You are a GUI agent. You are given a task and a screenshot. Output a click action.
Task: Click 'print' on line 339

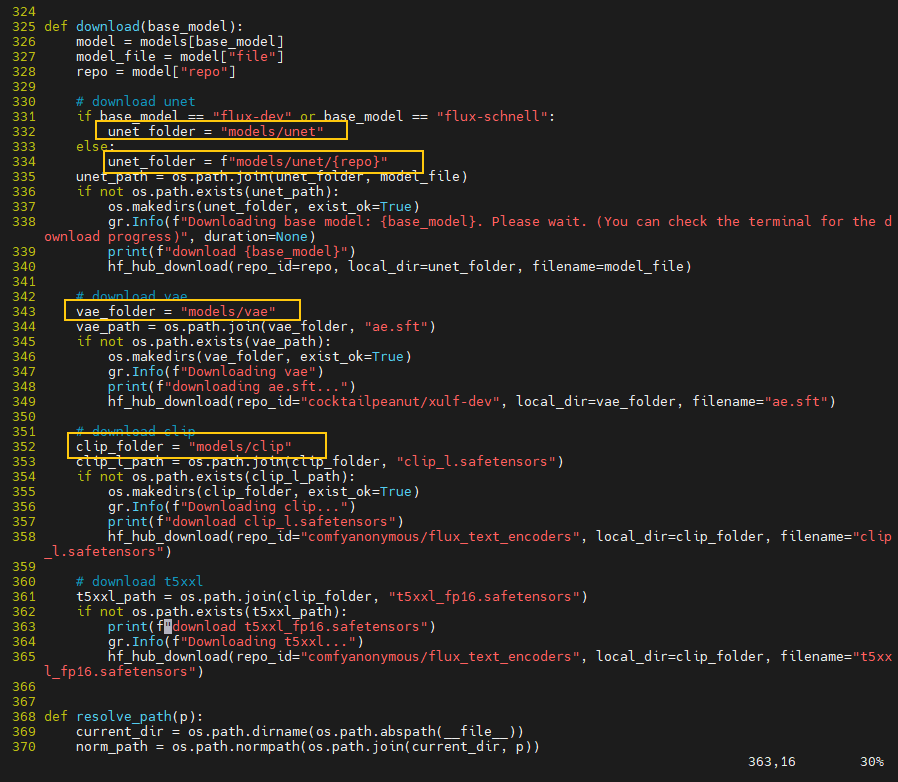tap(128, 252)
